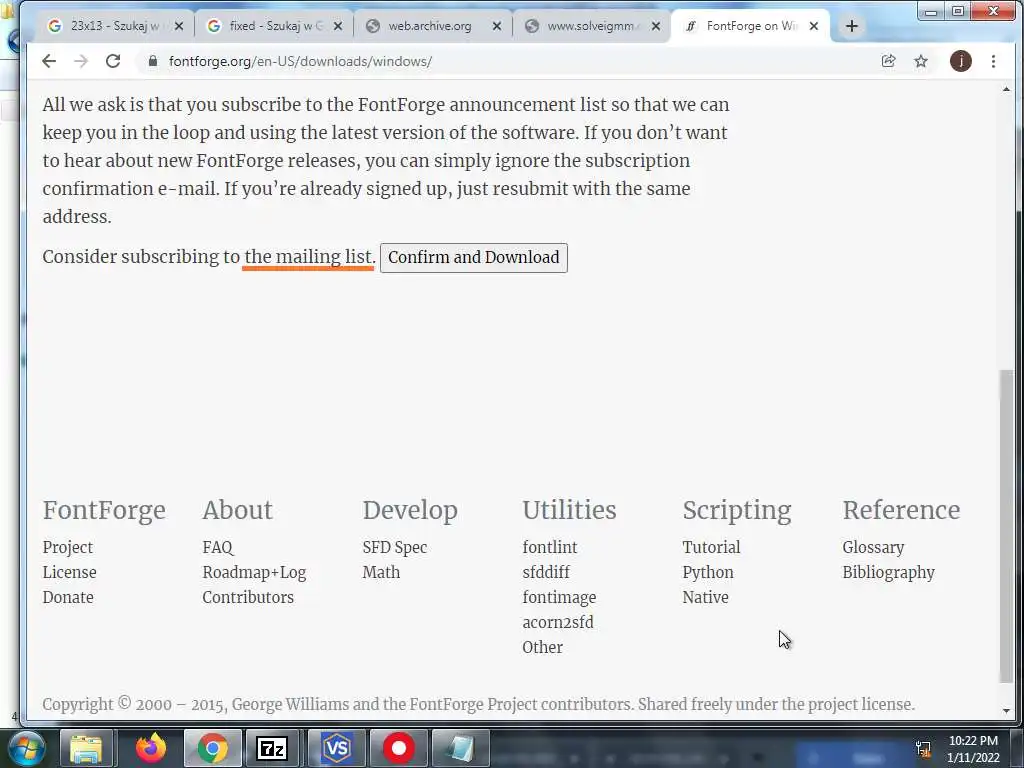Image resolution: width=1024 pixels, height=768 pixels.
Task: Open the Math link
Action: (x=381, y=572)
